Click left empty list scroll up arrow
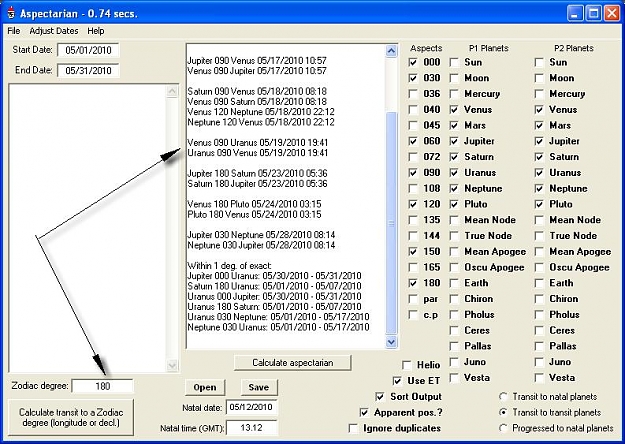625x444 pixels. (x=172, y=91)
